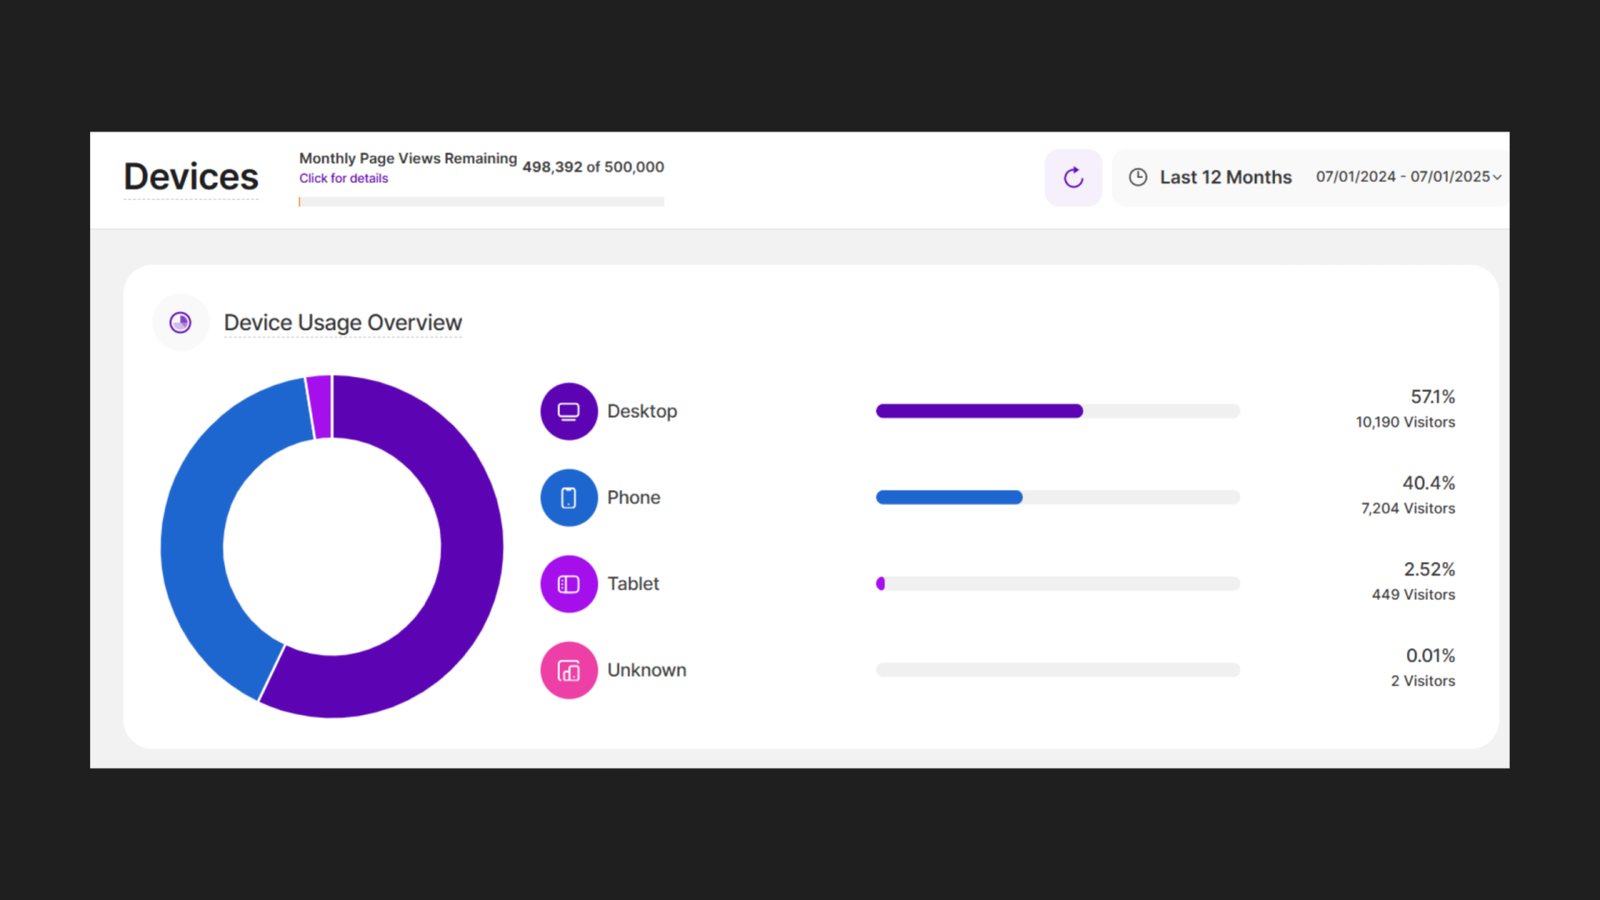The image size is (1600, 900).
Task: Open the Last 12 Months date range dropdown
Action: [1225, 177]
